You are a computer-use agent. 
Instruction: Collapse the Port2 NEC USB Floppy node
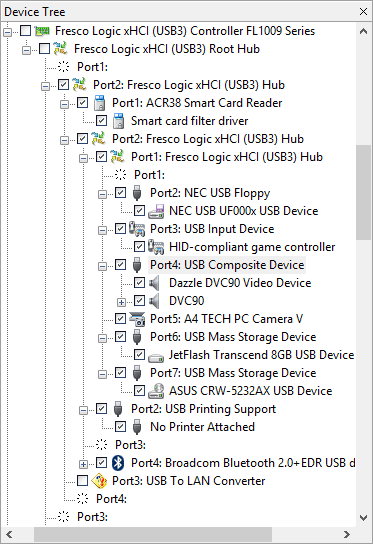tap(102, 194)
